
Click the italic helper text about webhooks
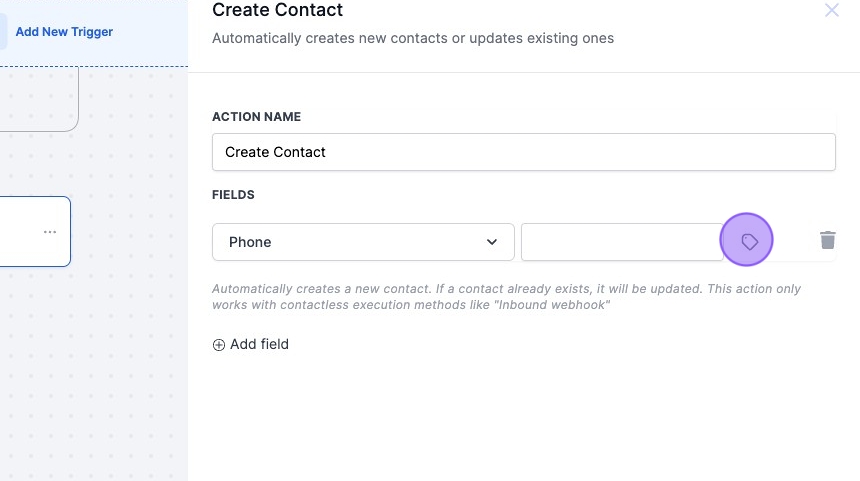point(506,297)
